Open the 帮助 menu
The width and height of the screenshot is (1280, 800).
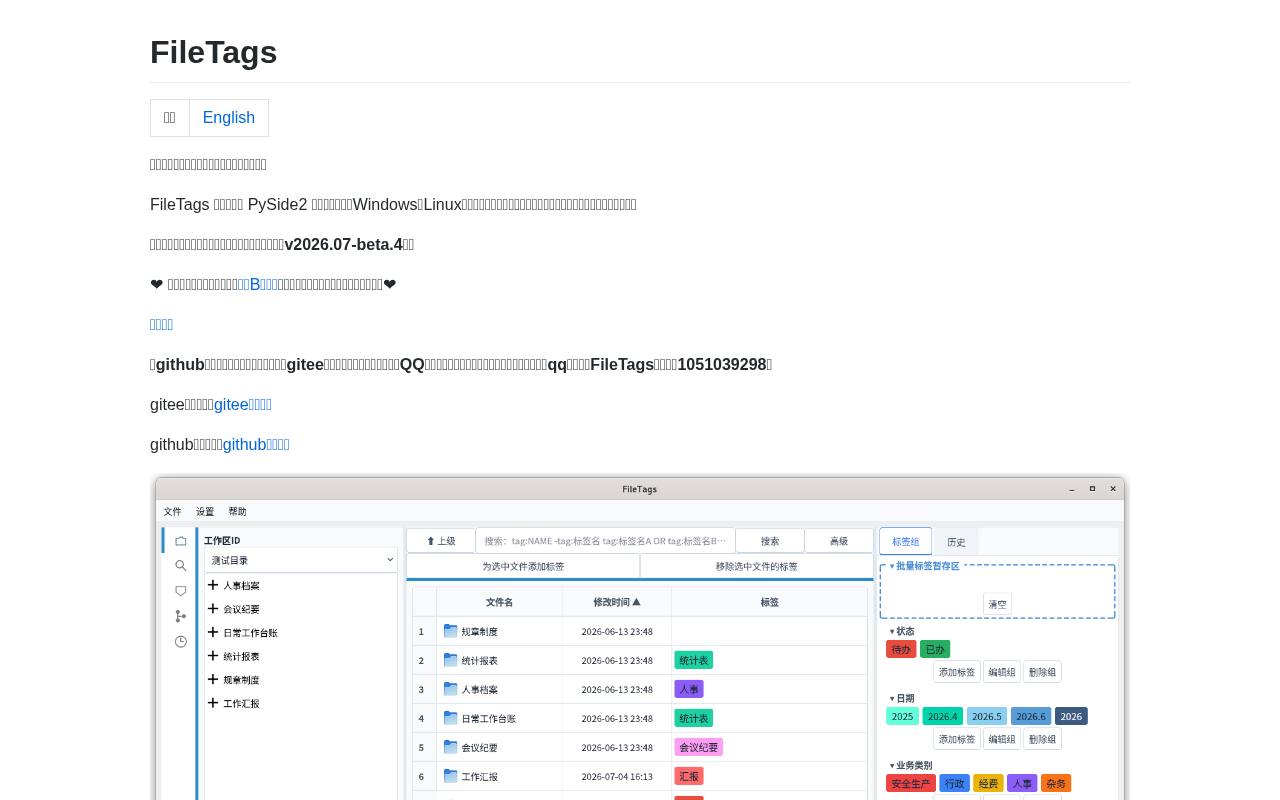coord(237,511)
